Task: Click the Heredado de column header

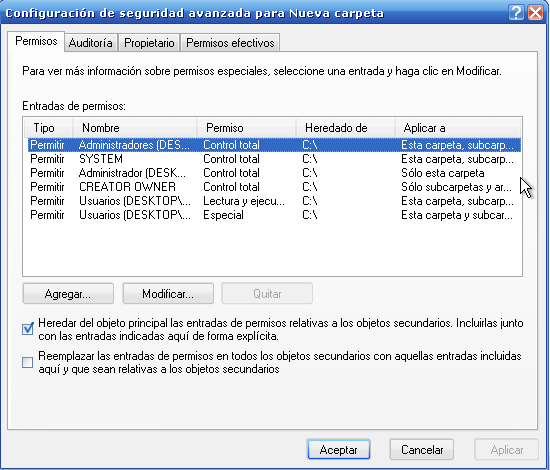Action: tap(346, 128)
